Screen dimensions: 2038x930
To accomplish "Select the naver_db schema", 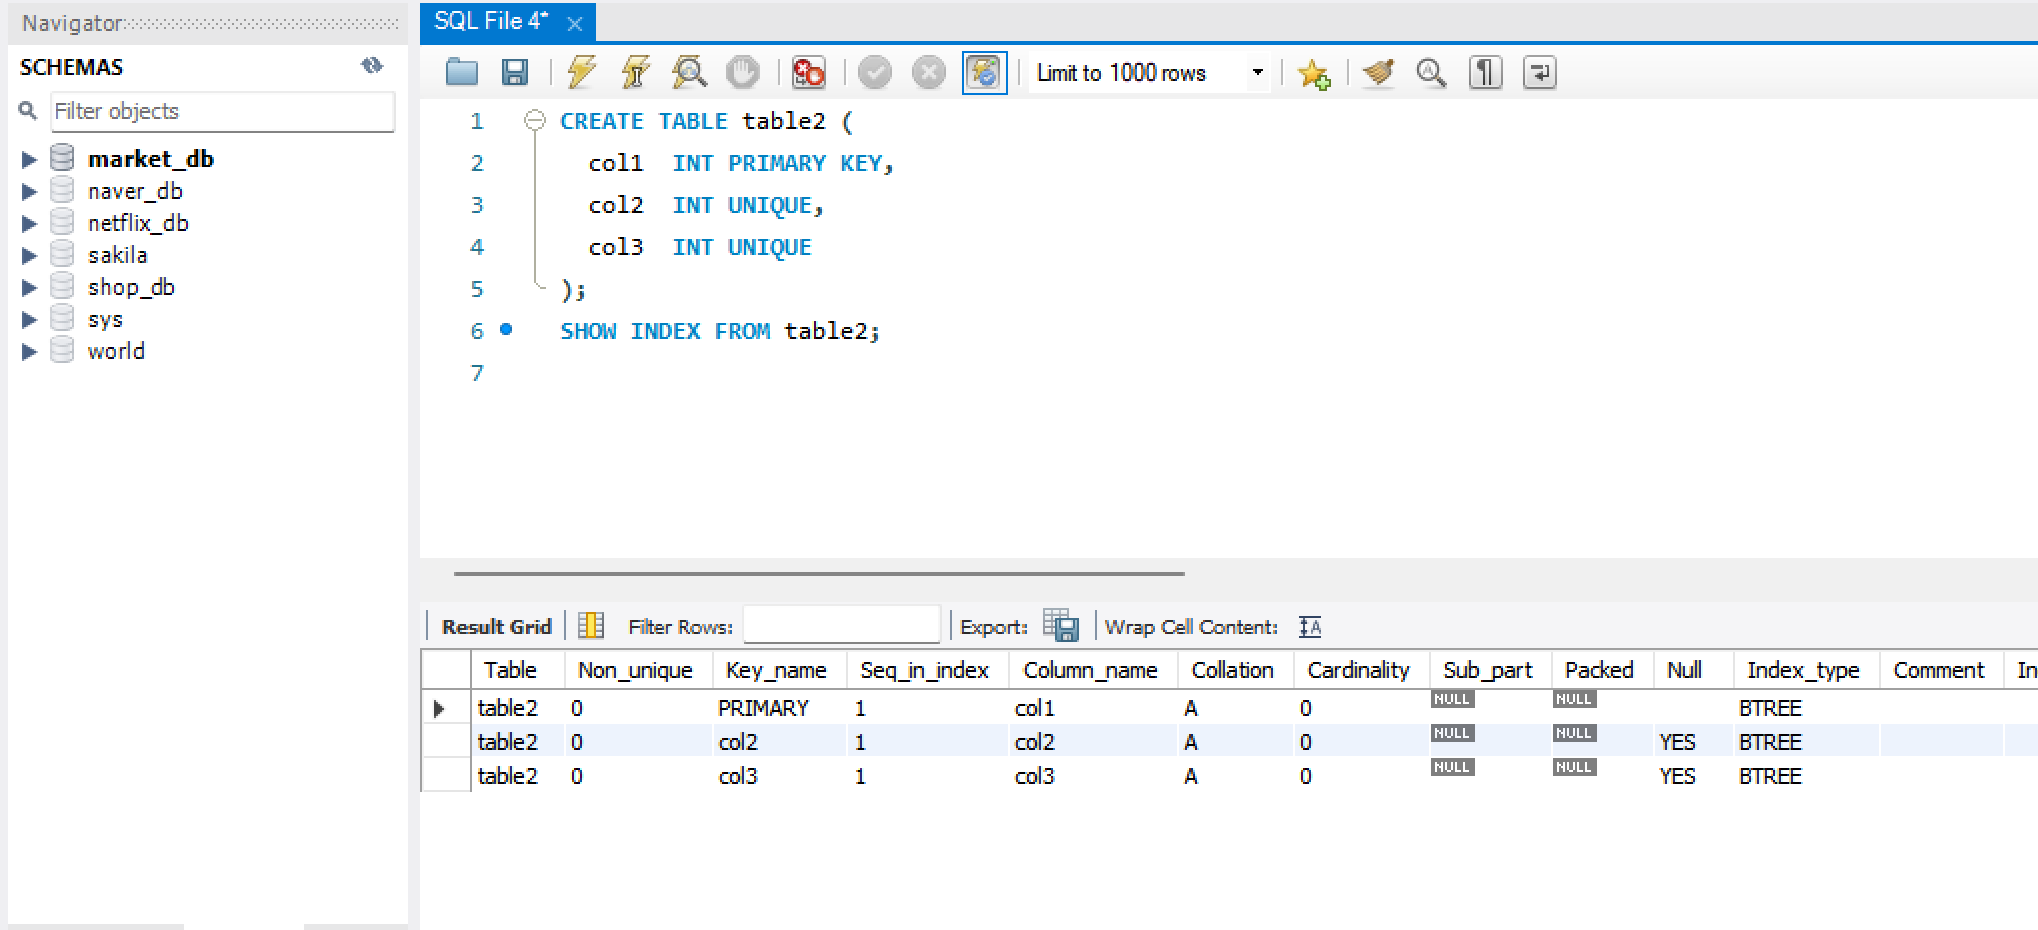I will tap(135, 191).
